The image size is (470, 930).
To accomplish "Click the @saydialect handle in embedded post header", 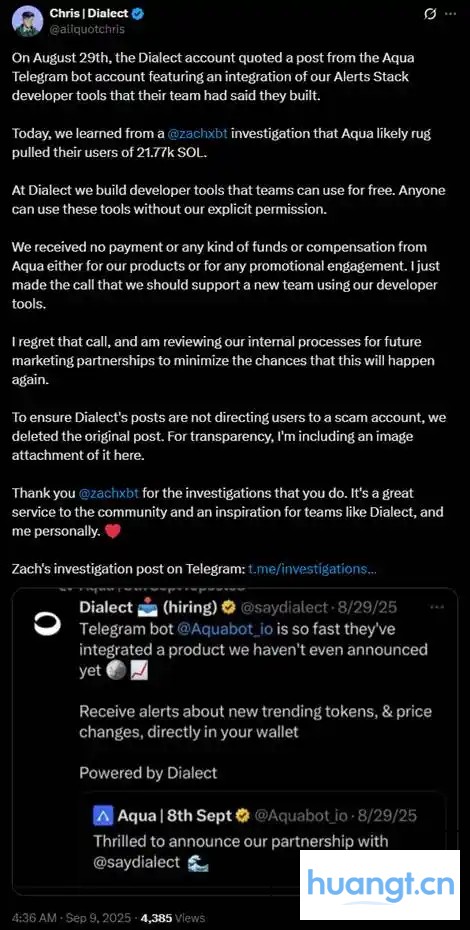I will 283,608.
